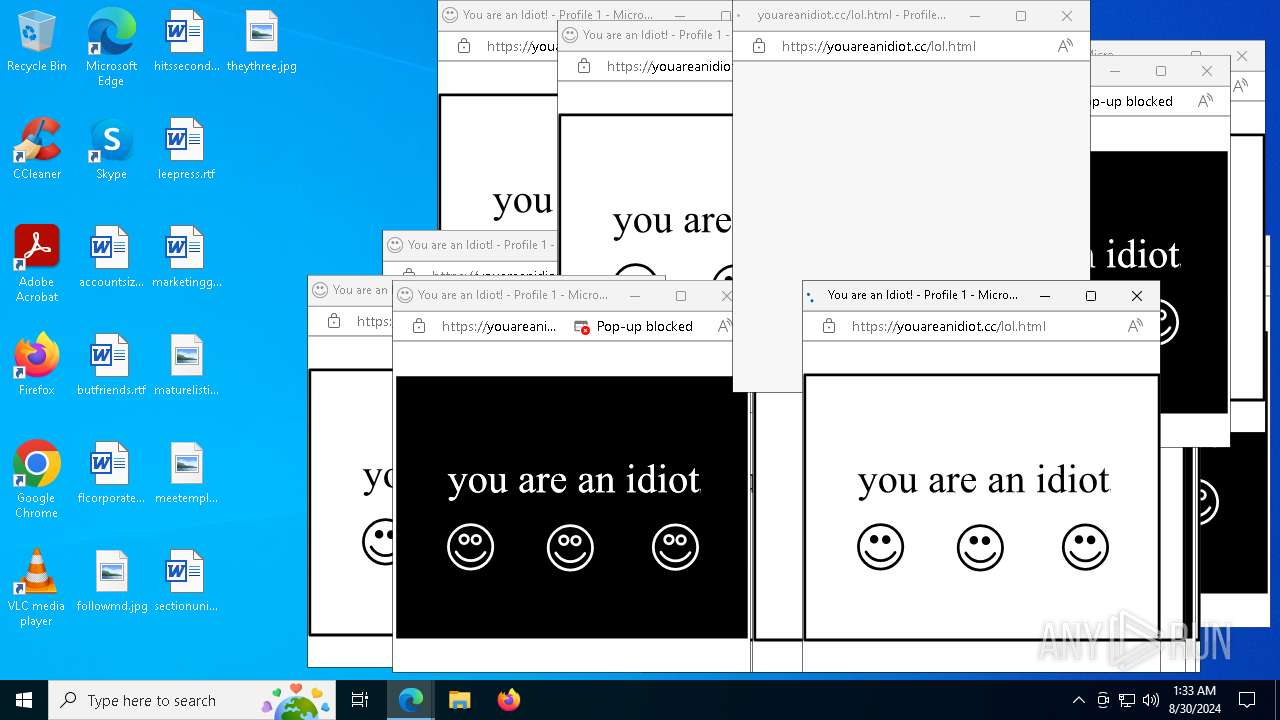Open Adobe Acrobat shortcut

(x=37, y=264)
